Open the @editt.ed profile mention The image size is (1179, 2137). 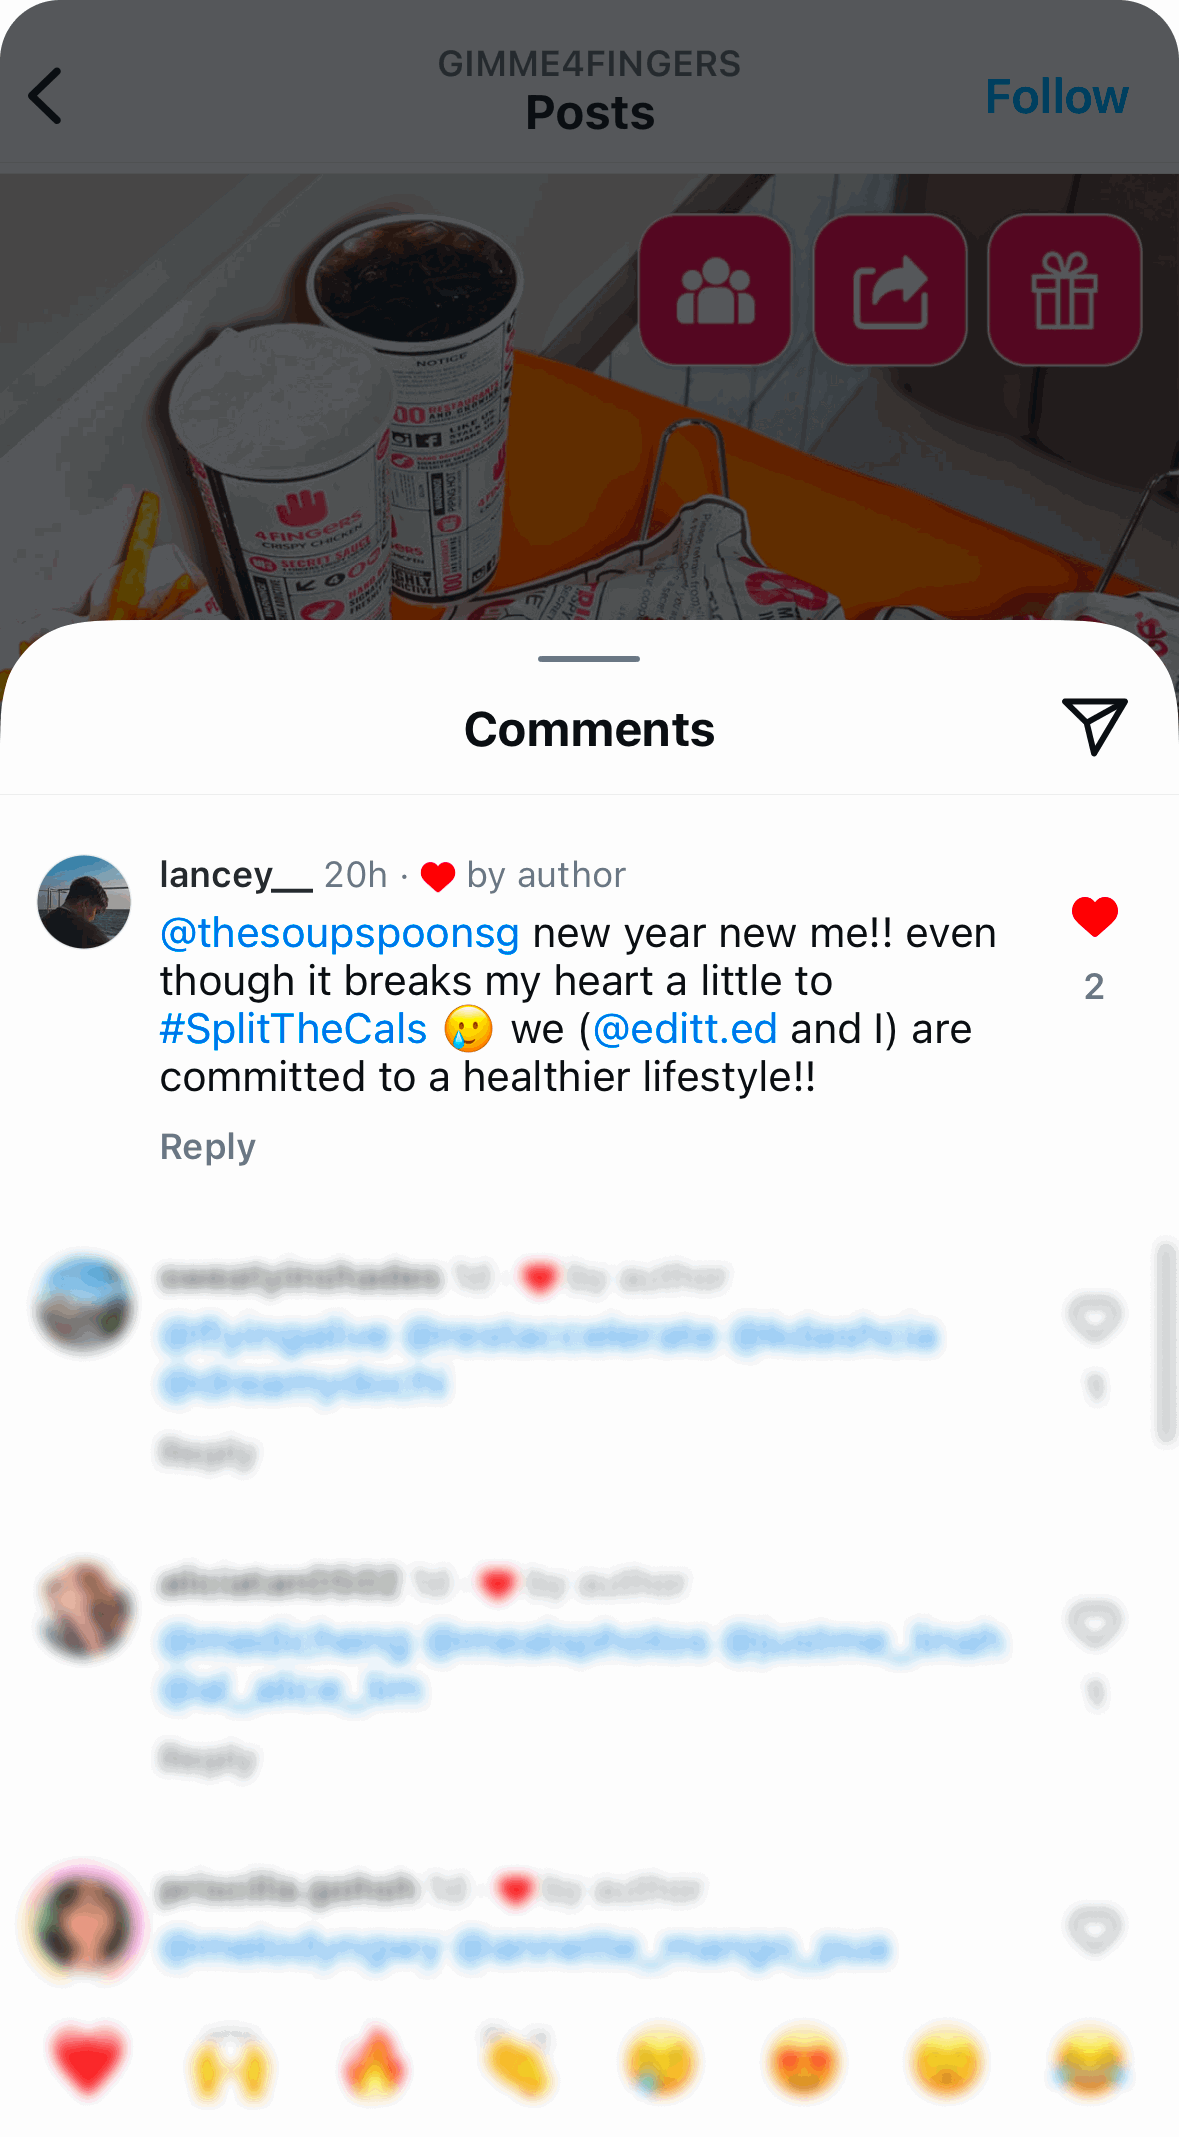click(x=685, y=1029)
